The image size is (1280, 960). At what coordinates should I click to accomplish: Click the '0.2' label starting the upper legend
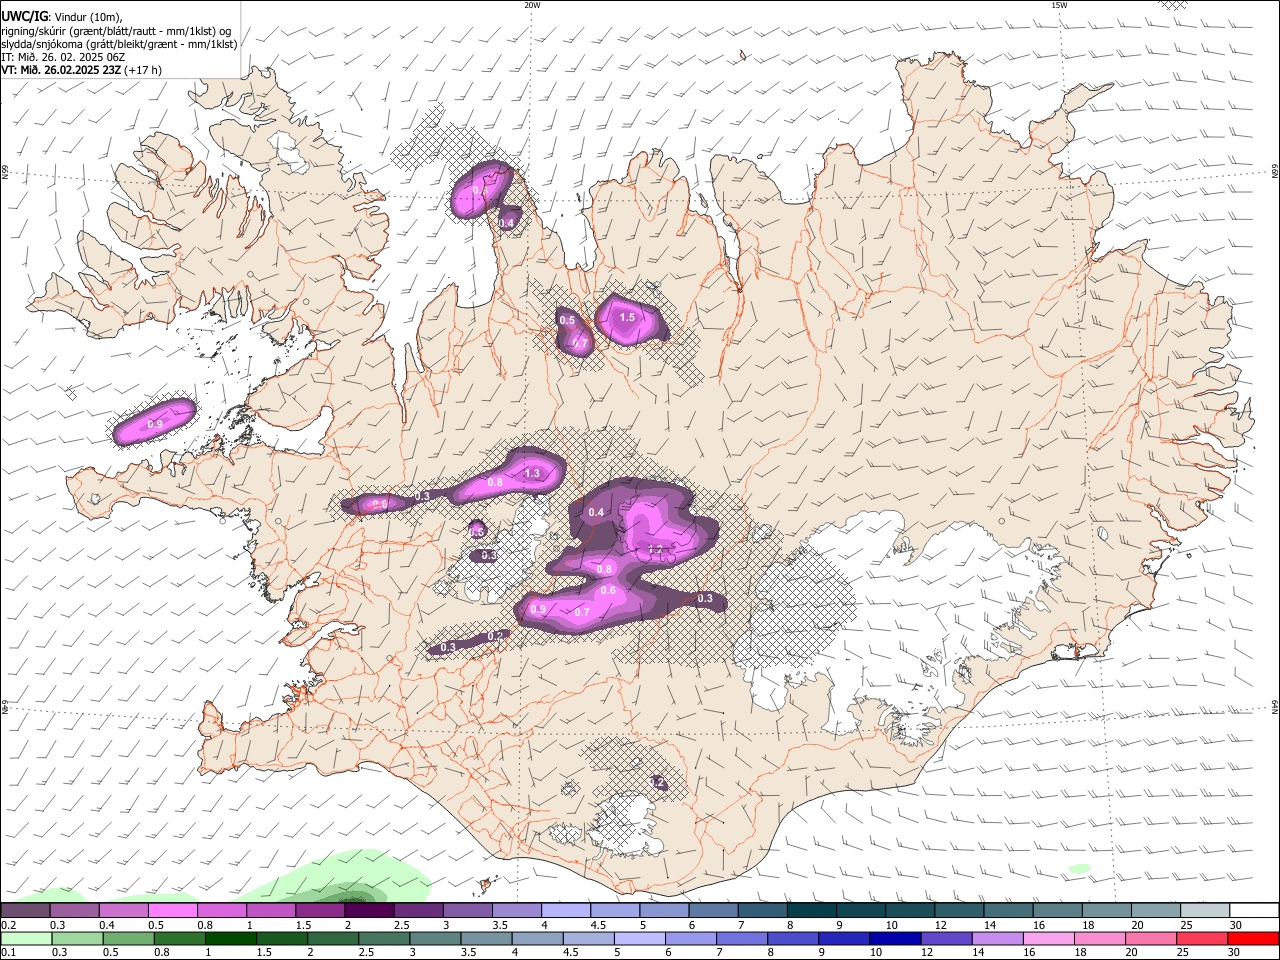click(x=7, y=925)
